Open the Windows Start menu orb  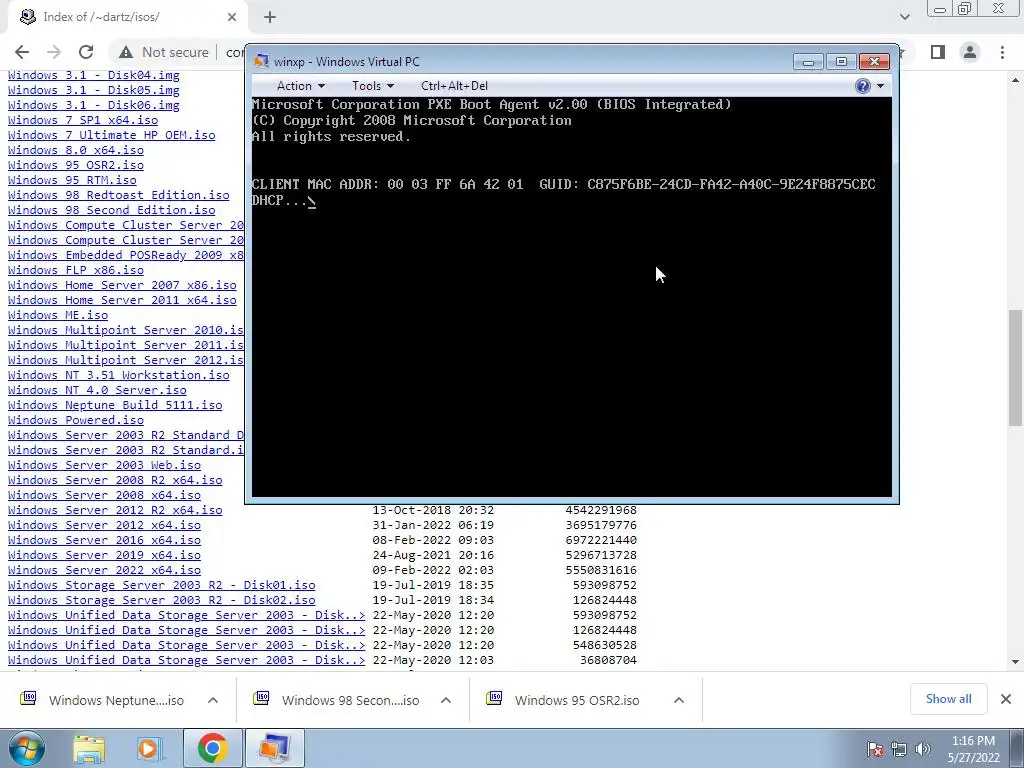click(26, 748)
